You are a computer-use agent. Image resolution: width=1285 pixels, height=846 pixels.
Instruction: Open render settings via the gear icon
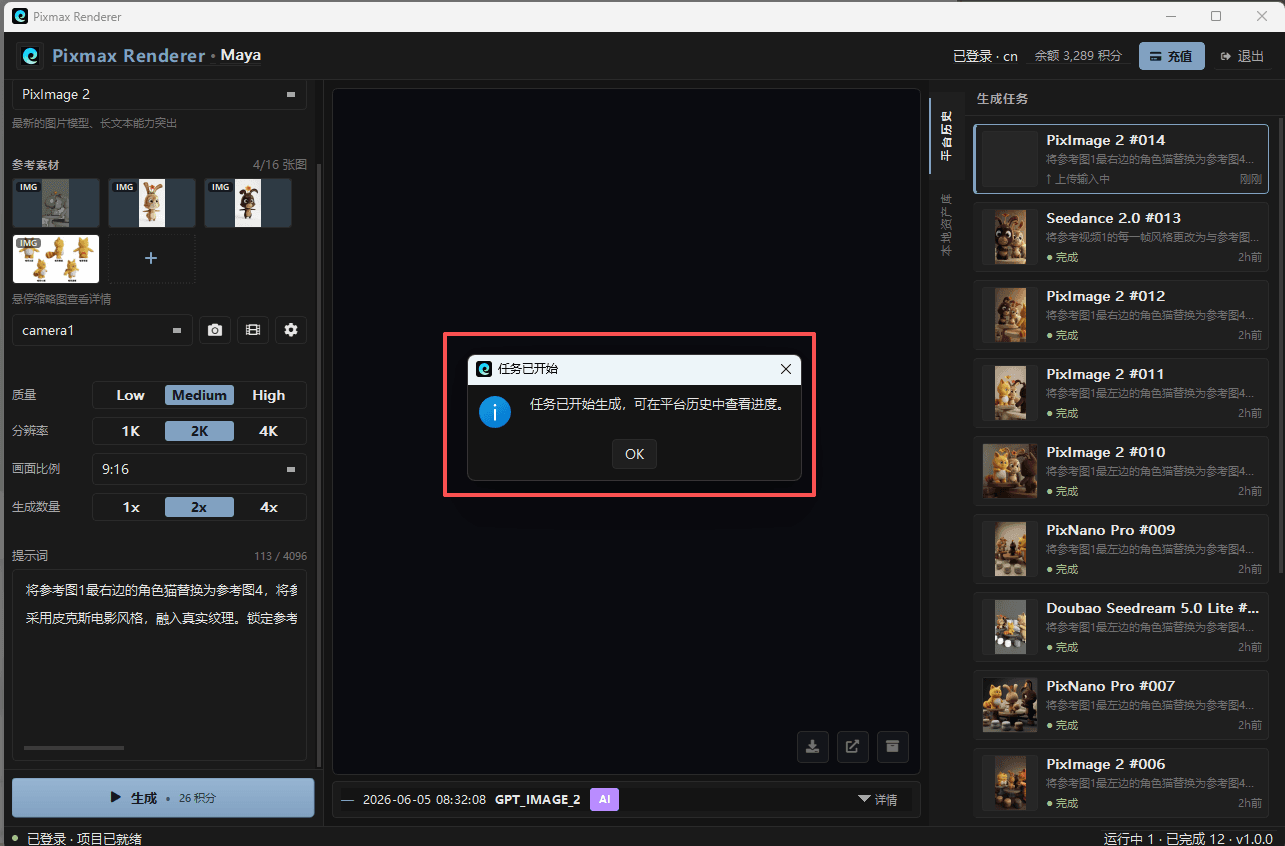coord(291,330)
